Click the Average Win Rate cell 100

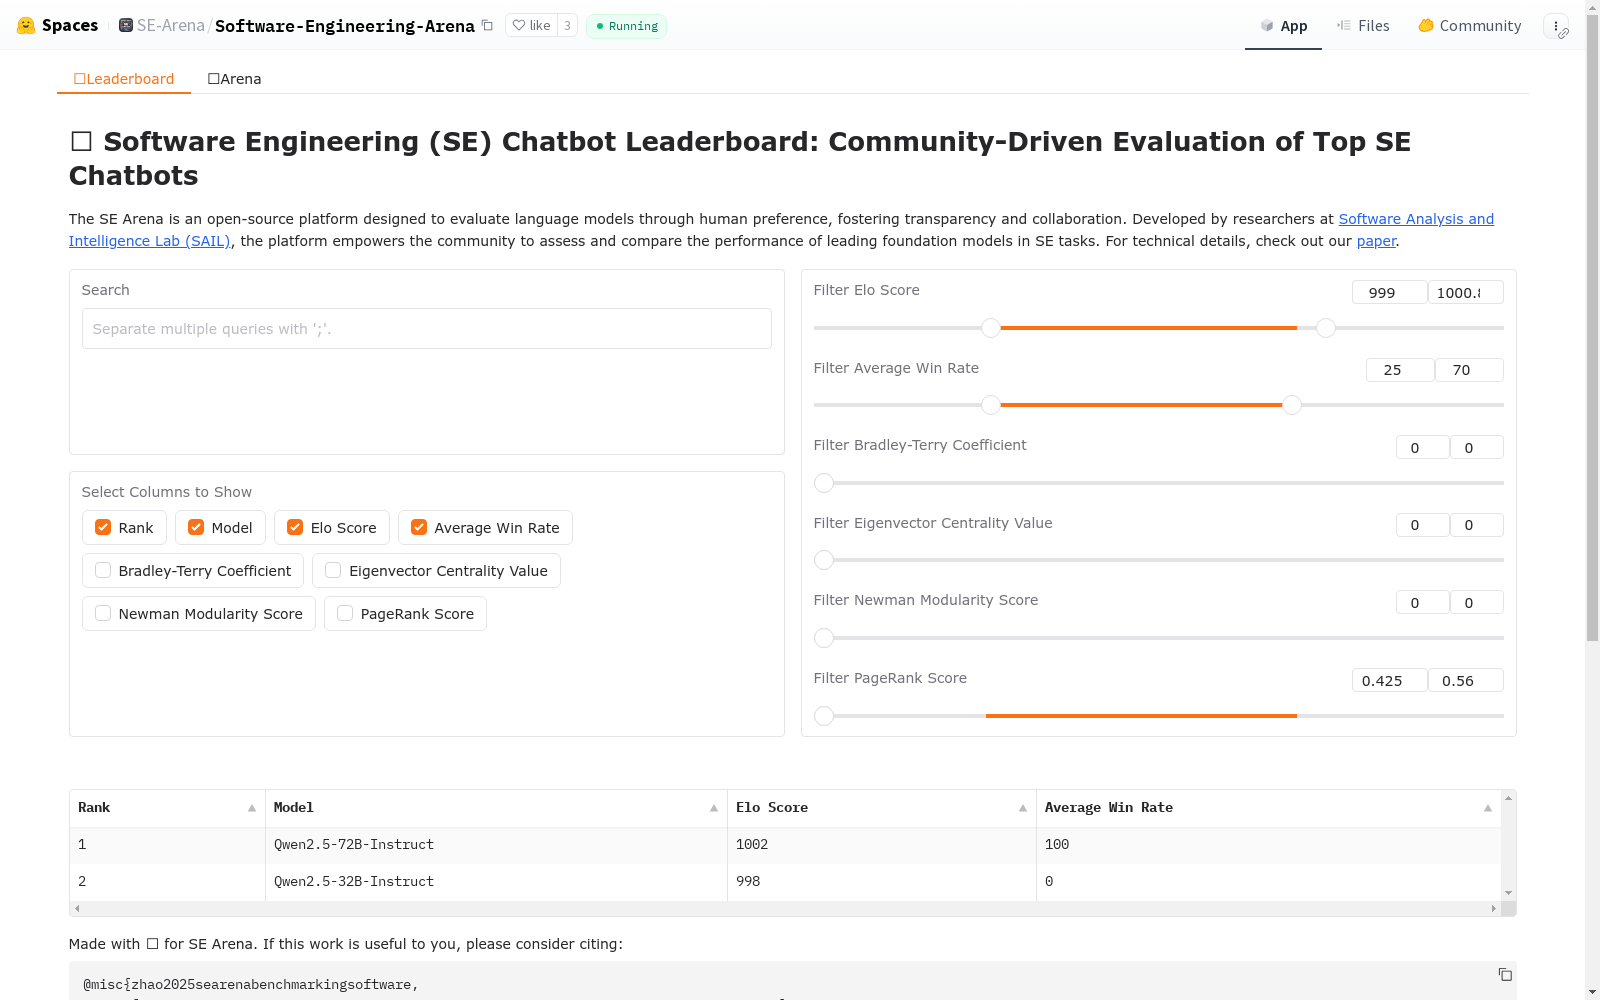[1268, 845]
